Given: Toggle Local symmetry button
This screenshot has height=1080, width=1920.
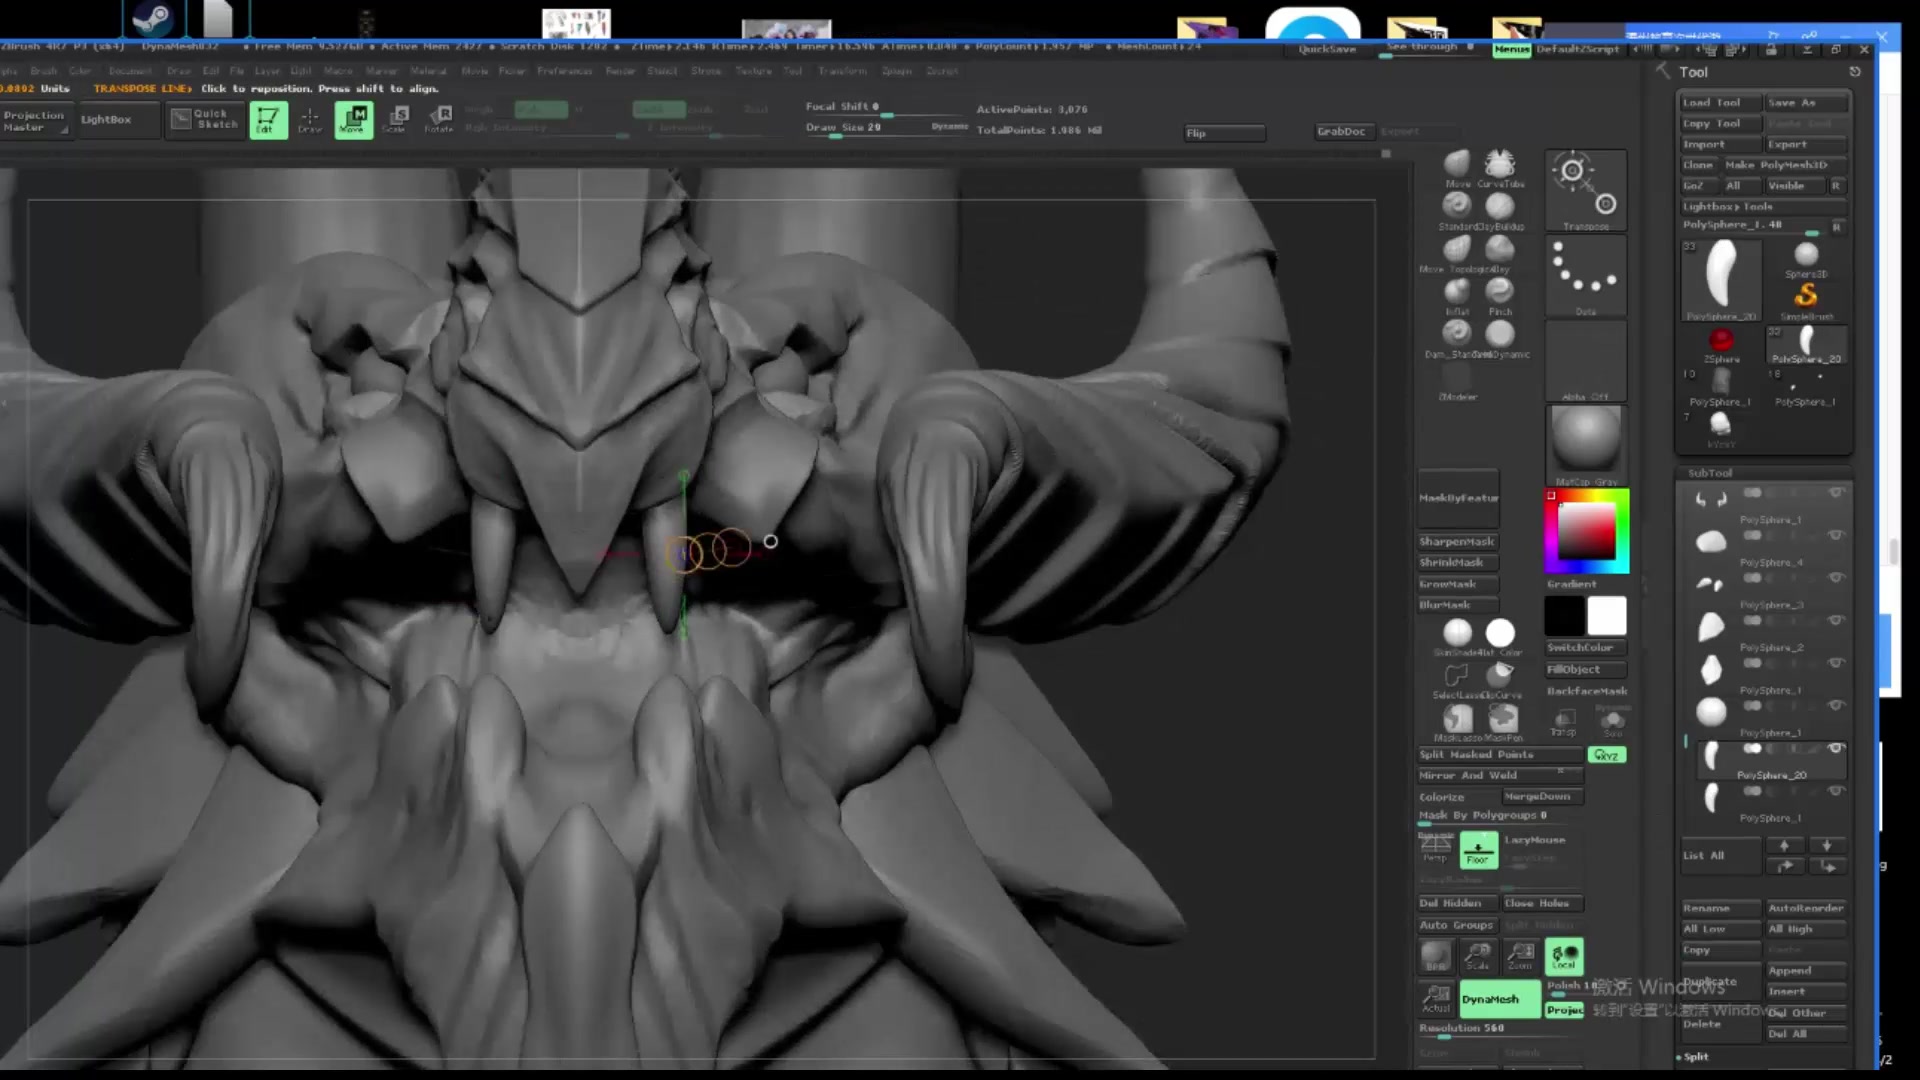Looking at the screenshot, I should (x=1563, y=956).
